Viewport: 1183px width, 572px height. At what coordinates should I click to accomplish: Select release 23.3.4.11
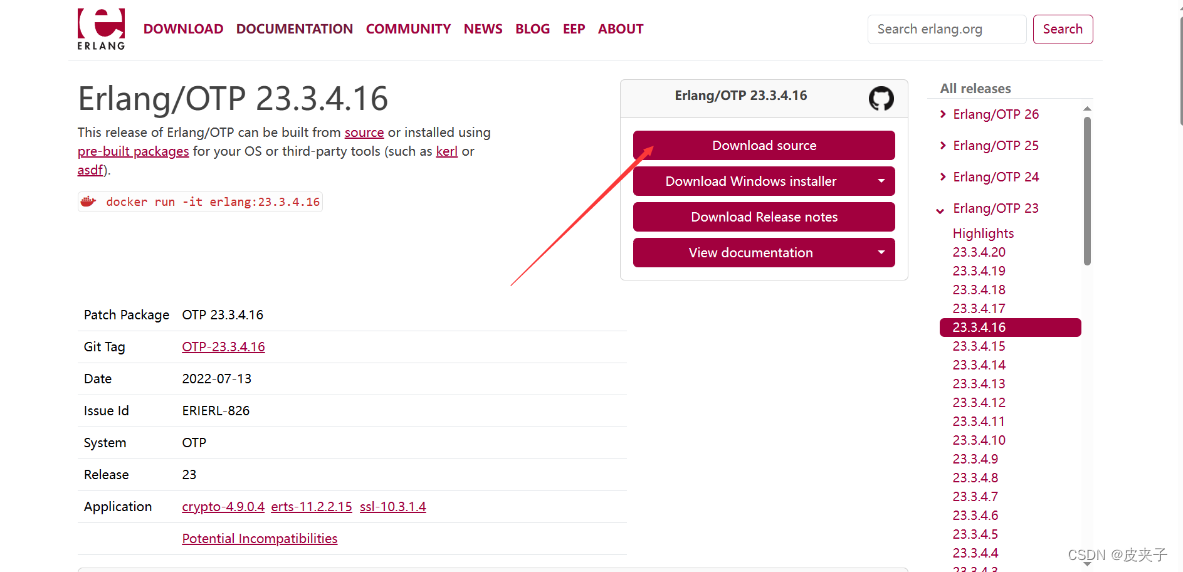coord(979,421)
